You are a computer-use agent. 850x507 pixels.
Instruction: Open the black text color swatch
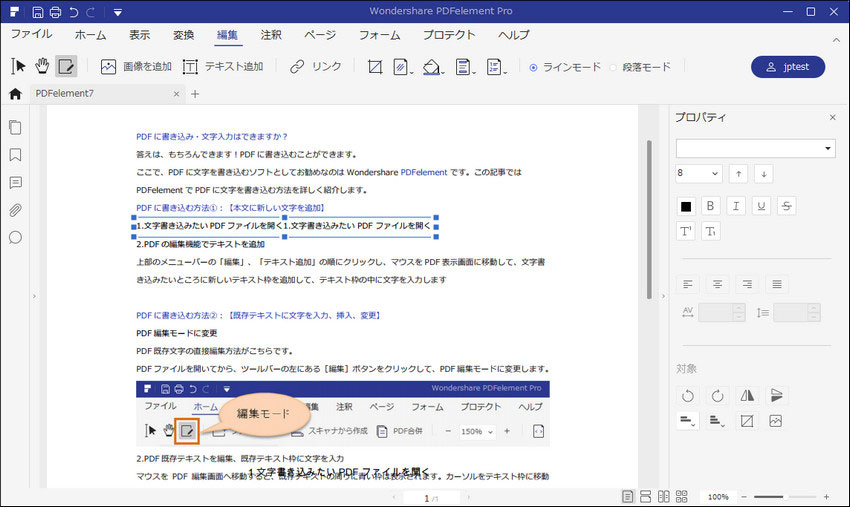[x=686, y=206]
